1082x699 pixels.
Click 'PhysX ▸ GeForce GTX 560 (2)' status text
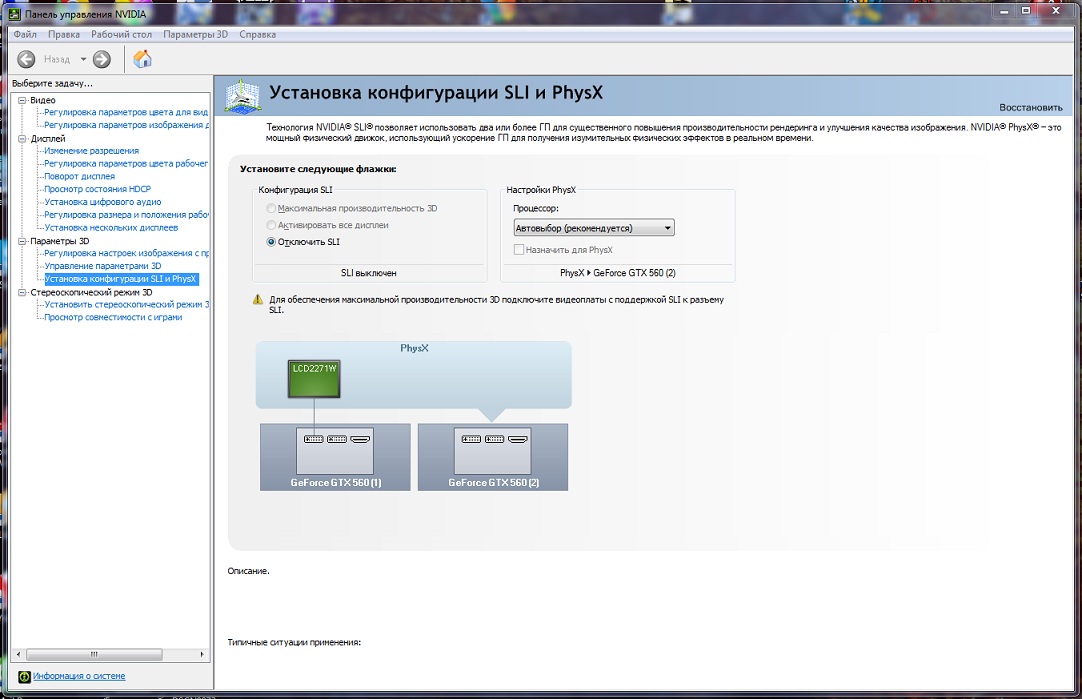pyautogui.click(x=618, y=273)
